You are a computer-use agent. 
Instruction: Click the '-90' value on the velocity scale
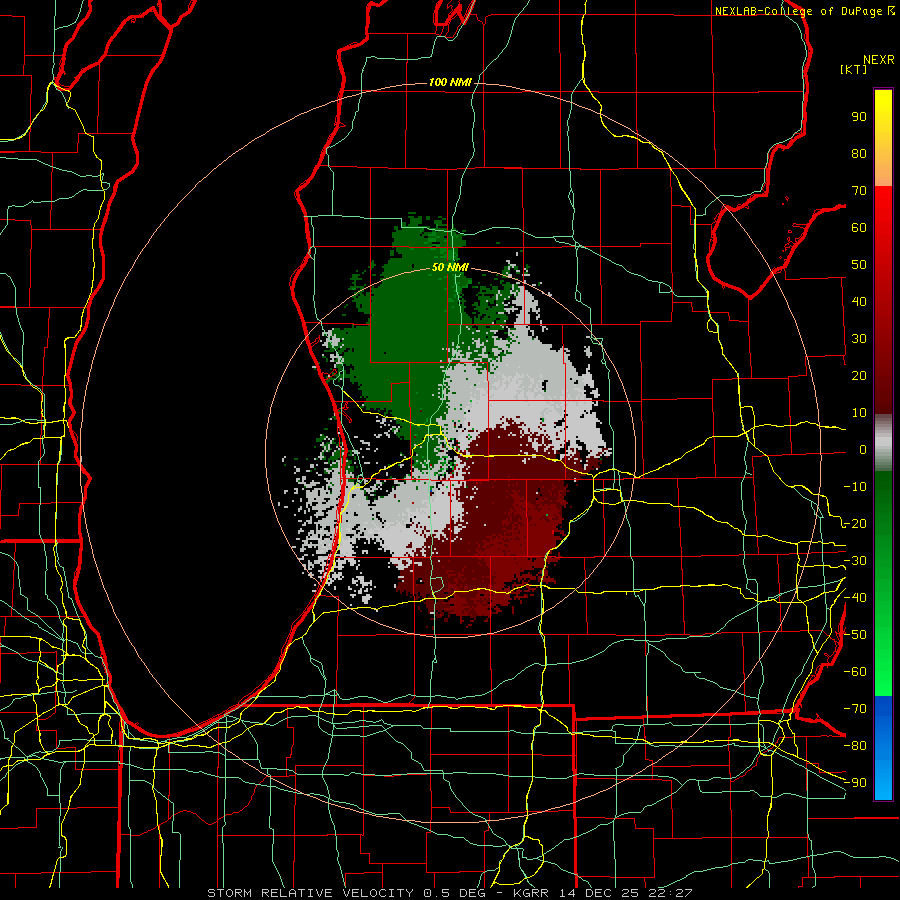point(855,783)
